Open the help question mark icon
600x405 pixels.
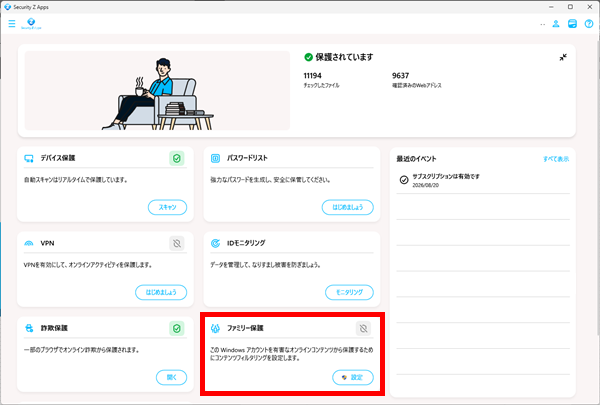tap(589, 24)
